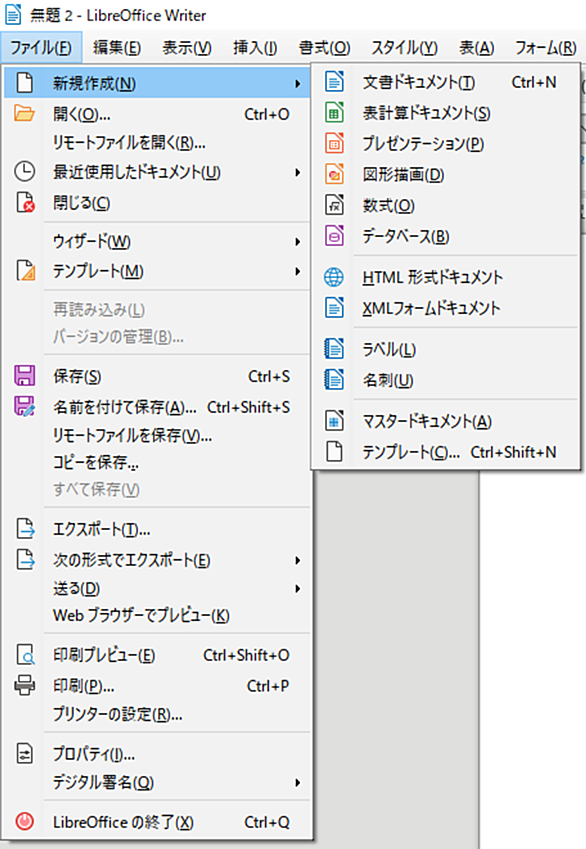Viewport: 586px width, 849px height.
Task: Open the ファイル(F) menu
Action: [41, 48]
